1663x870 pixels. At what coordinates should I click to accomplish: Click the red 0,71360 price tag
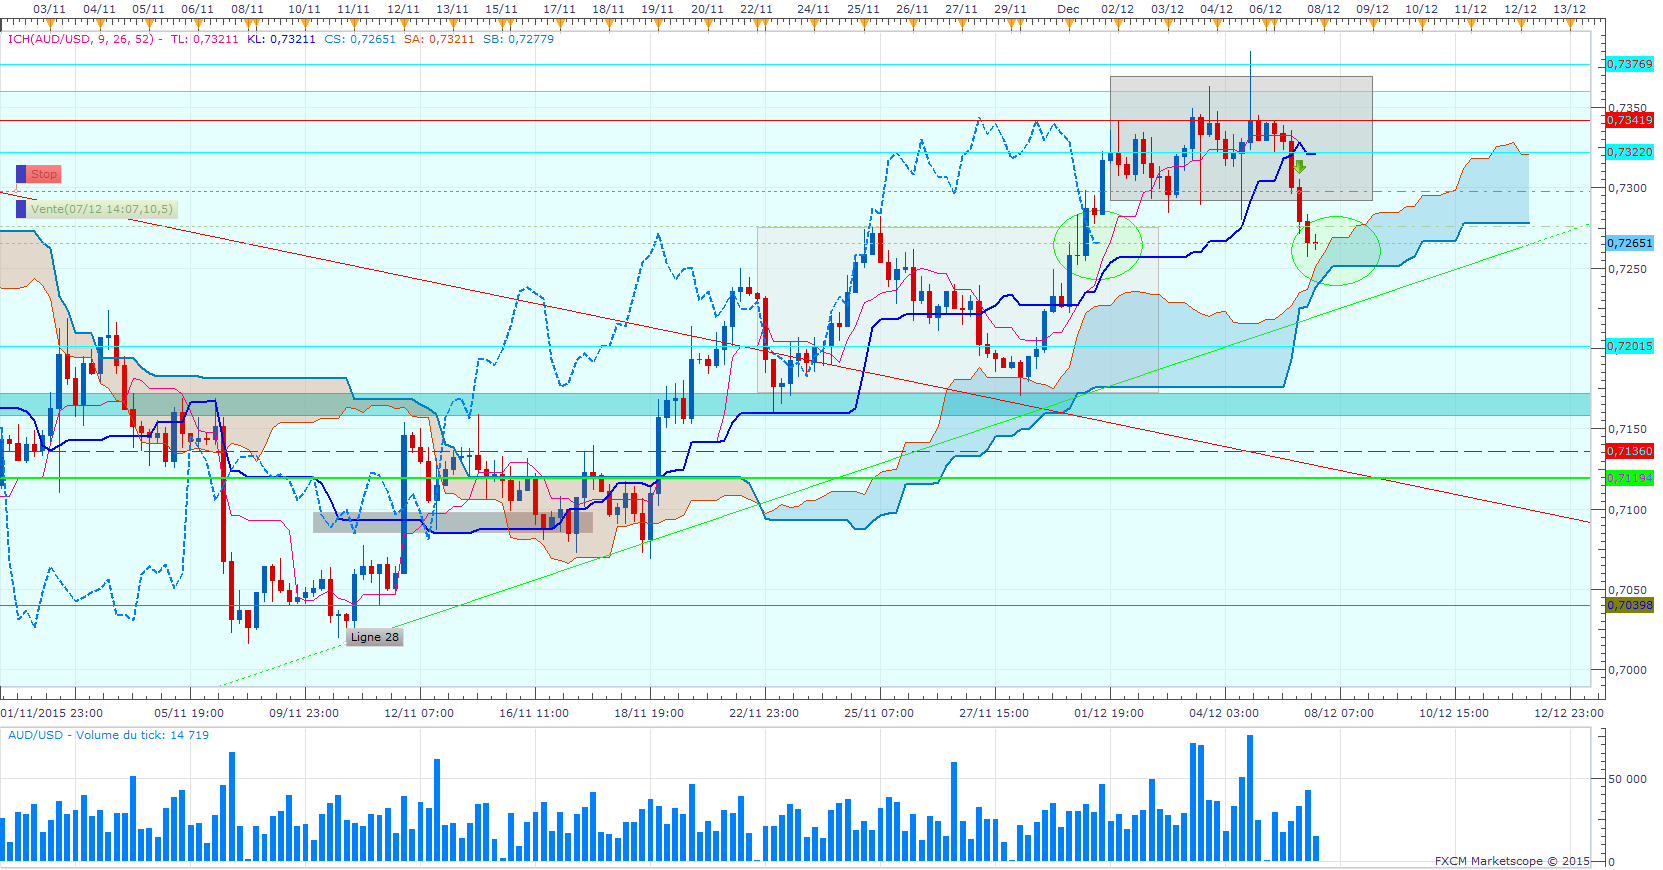[x=1629, y=451]
